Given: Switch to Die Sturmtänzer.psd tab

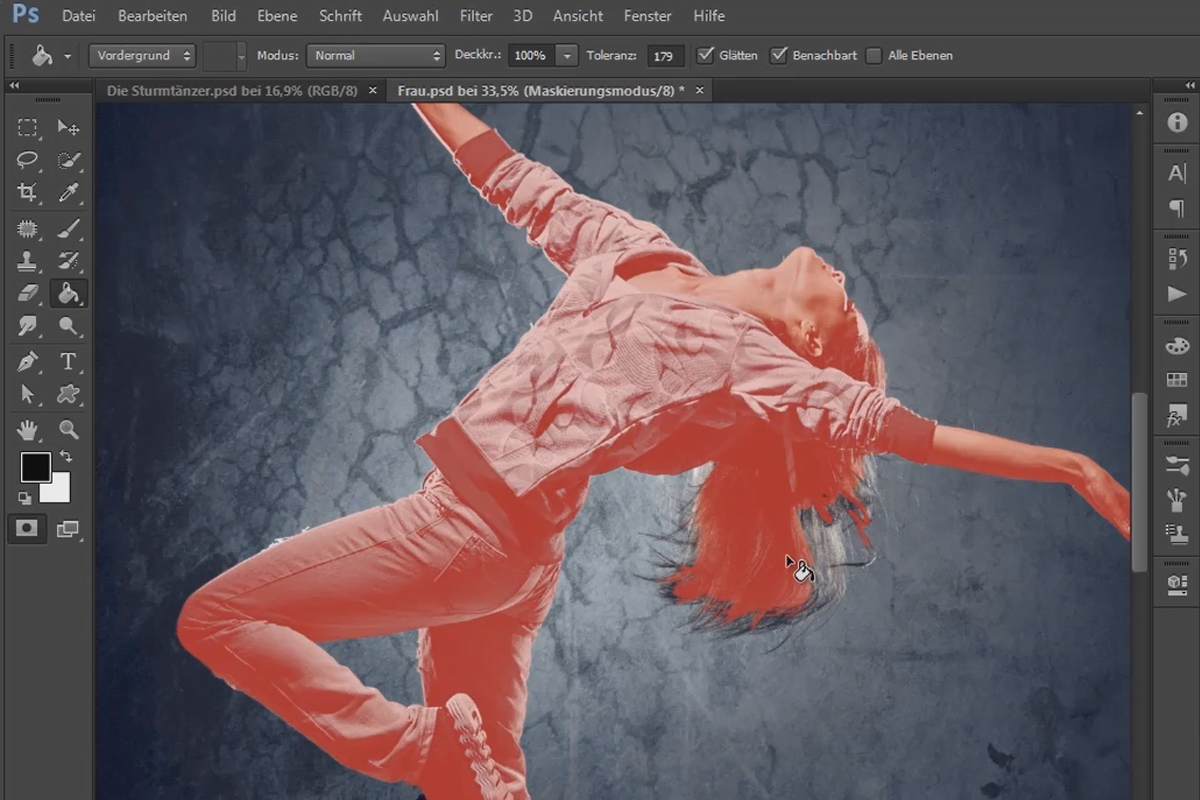Looking at the screenshot, I should (232, 90).
